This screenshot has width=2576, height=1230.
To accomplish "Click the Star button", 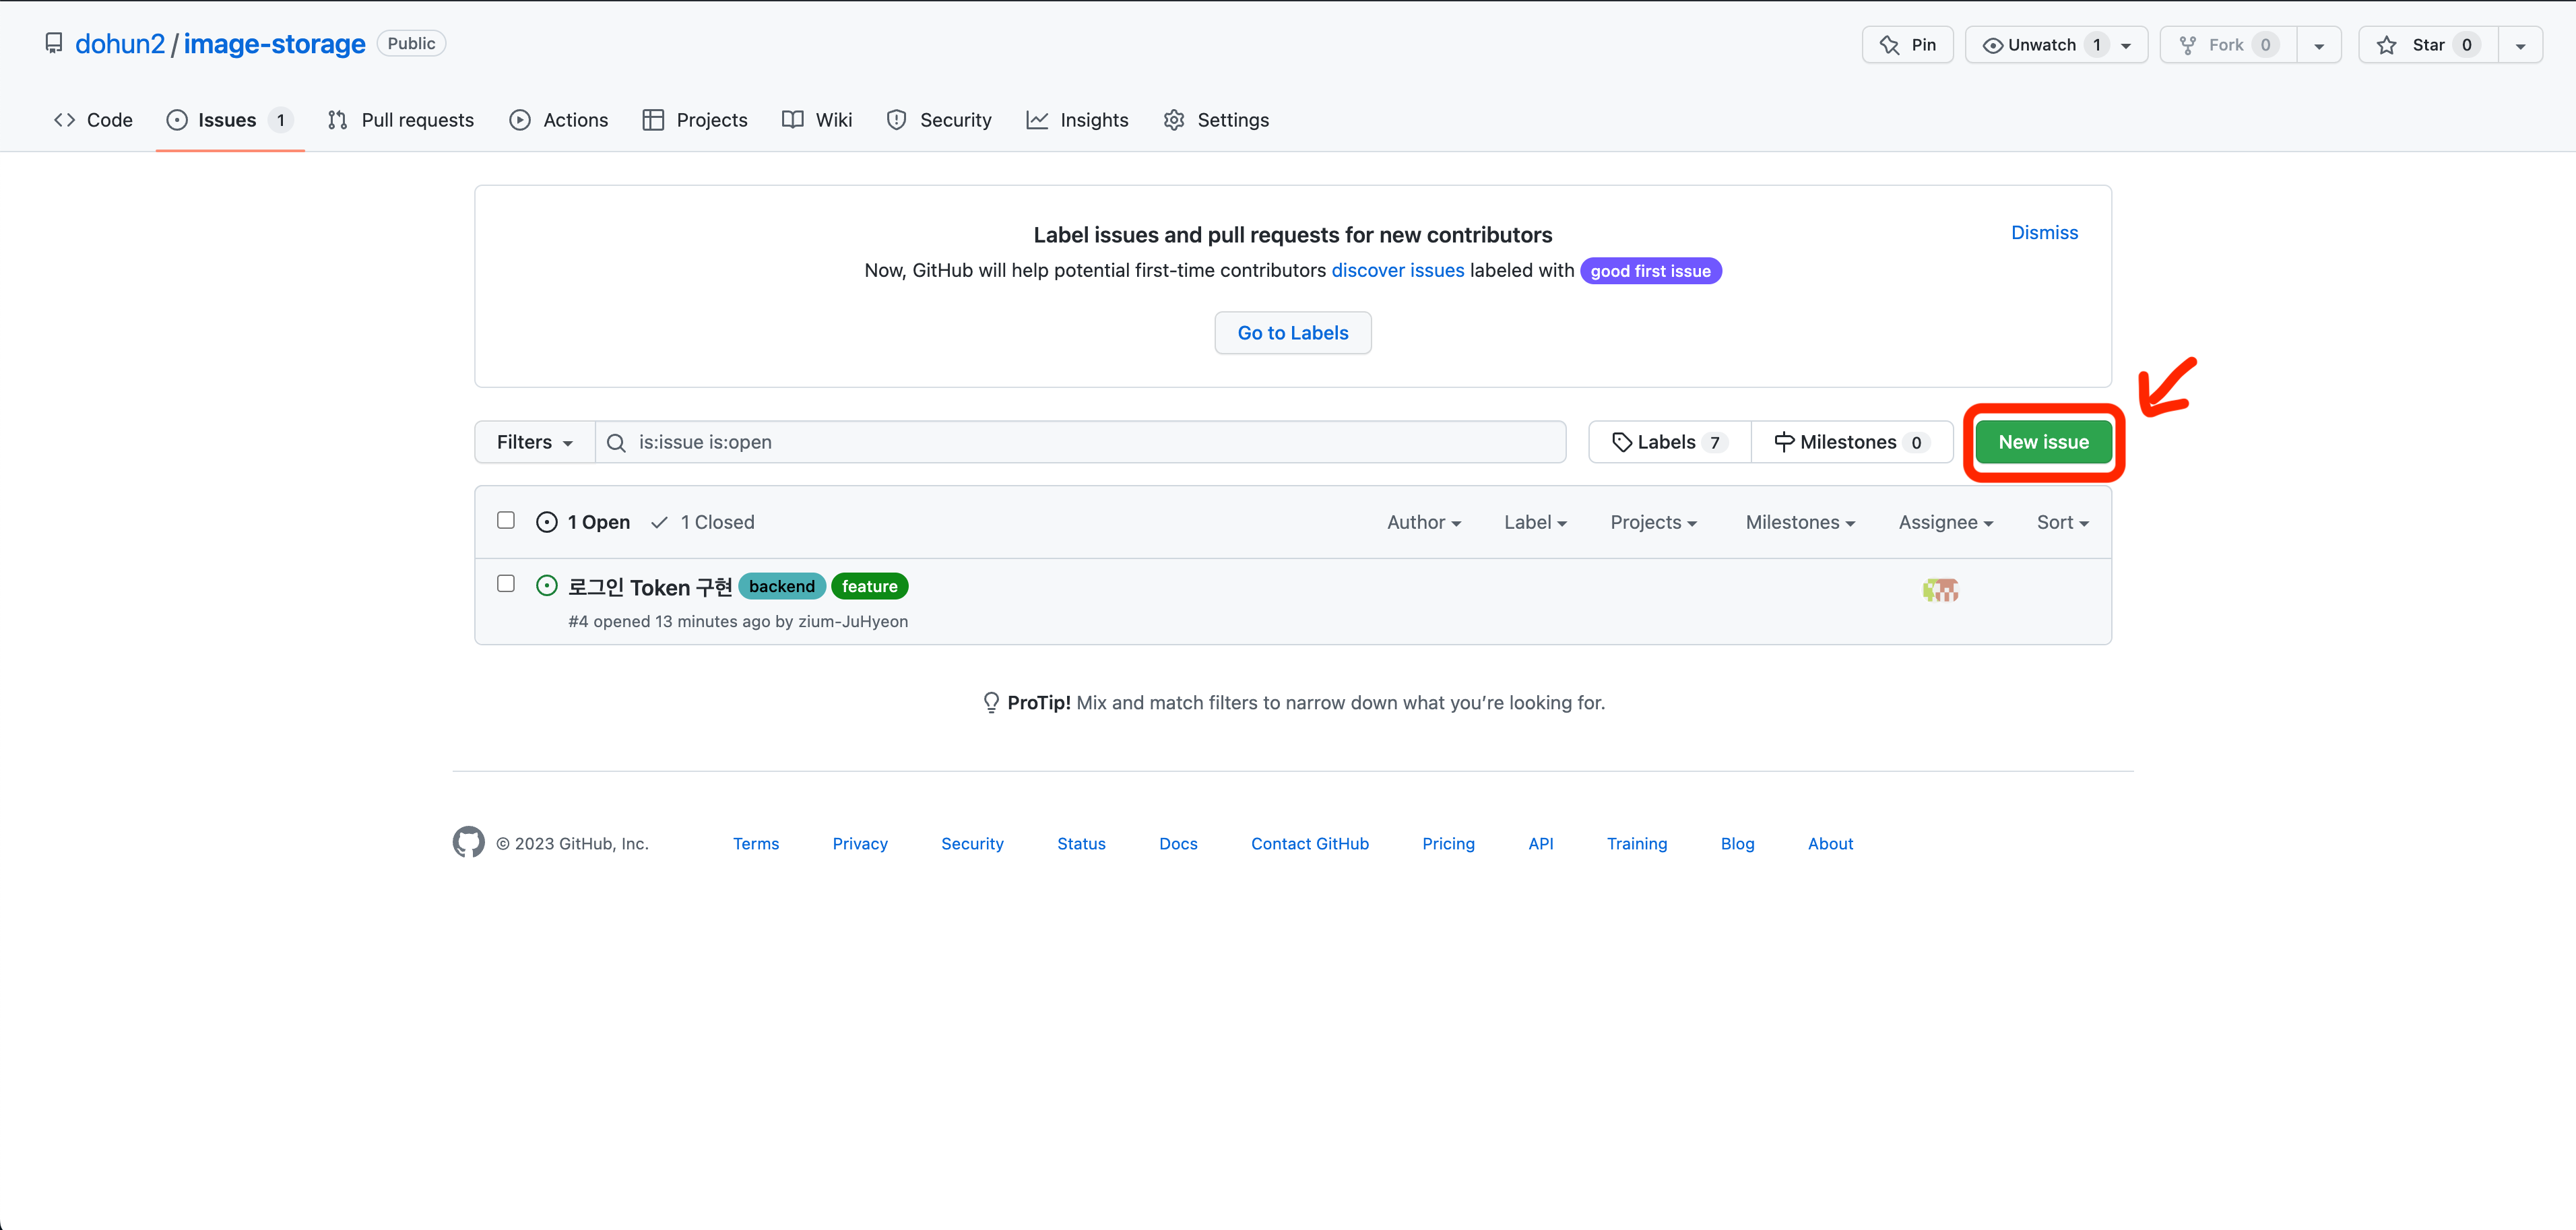I will (x=2427, y=45).
